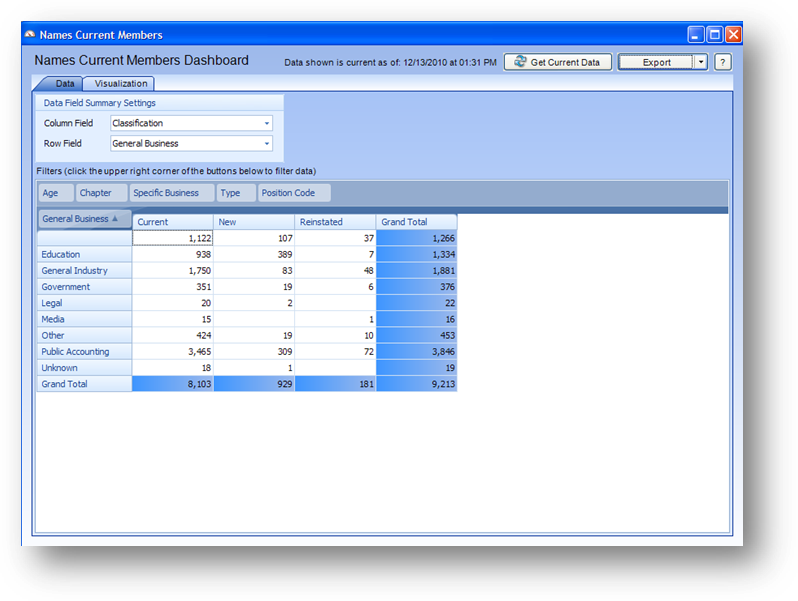The width and height of the screenshot is (798, 601).
Task: Click the Type filter button
Action: click(x=236, y=193)
